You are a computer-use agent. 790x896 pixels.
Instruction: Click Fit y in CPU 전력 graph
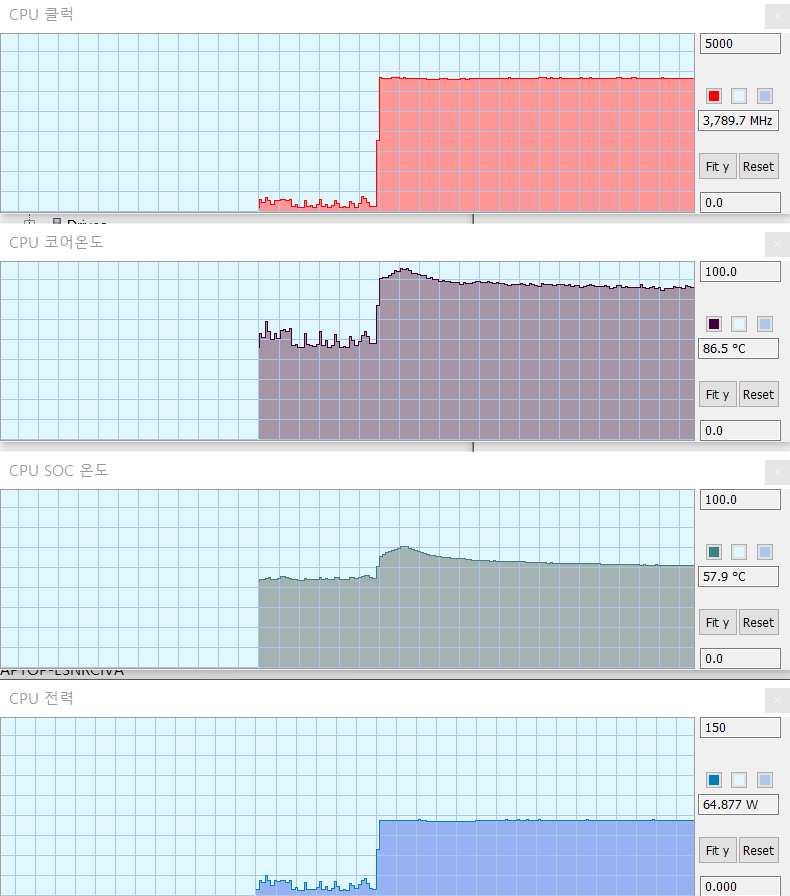point(717,850)
